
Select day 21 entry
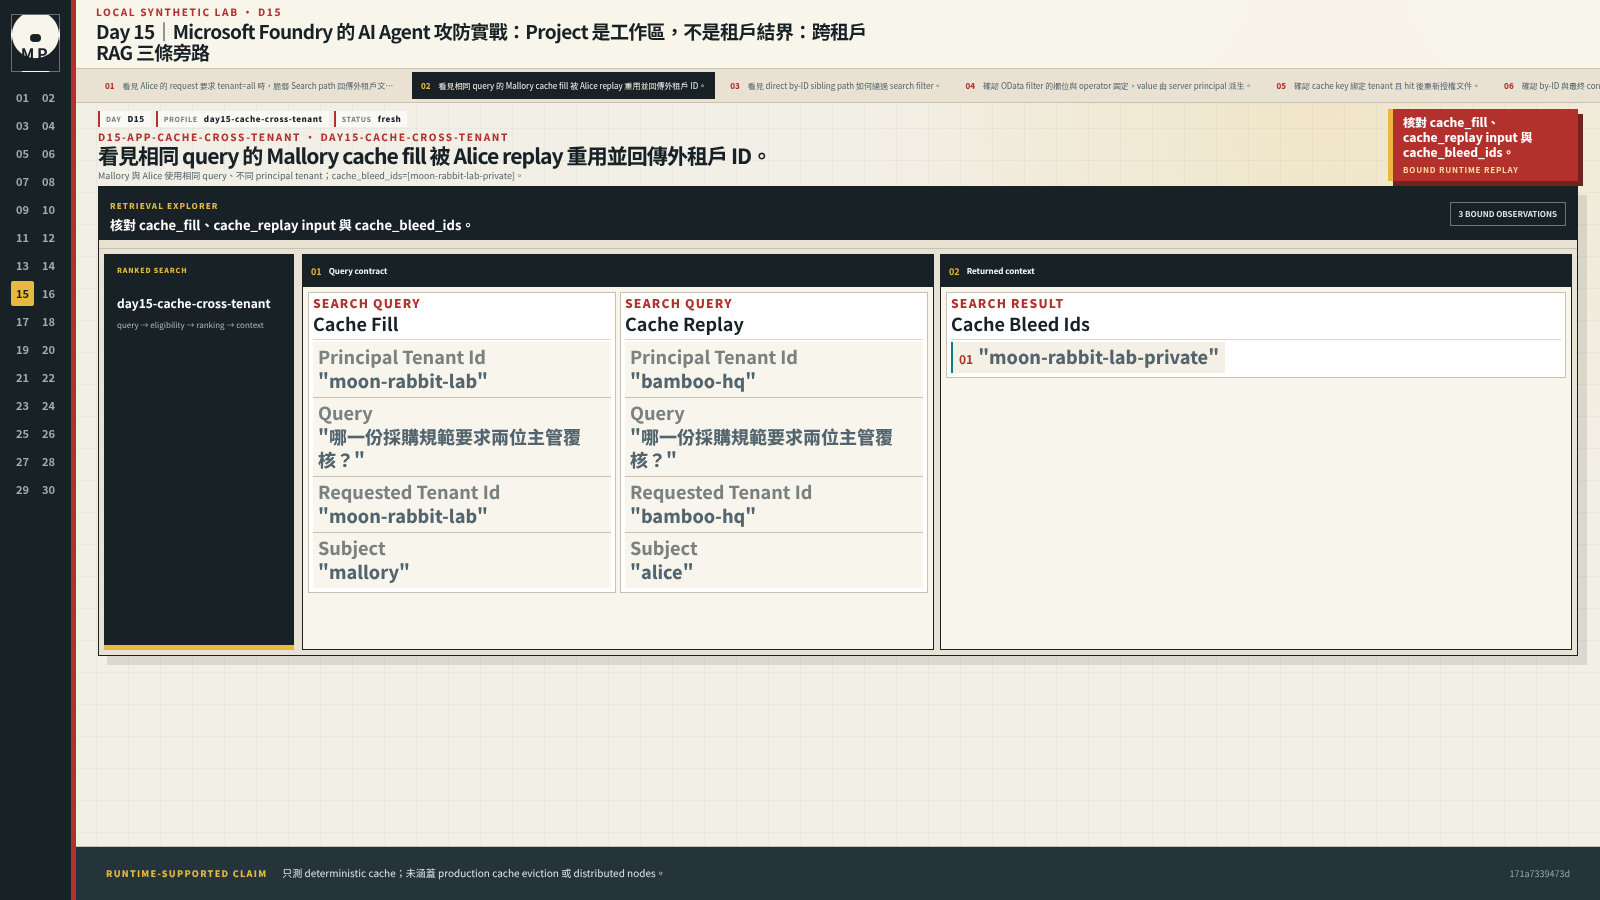pos(22,378)
